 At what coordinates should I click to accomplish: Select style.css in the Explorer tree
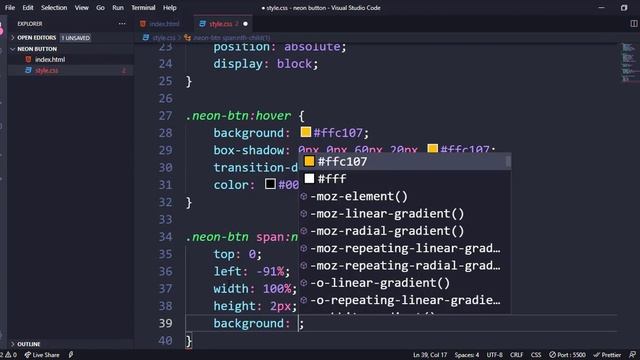[47, 71]
